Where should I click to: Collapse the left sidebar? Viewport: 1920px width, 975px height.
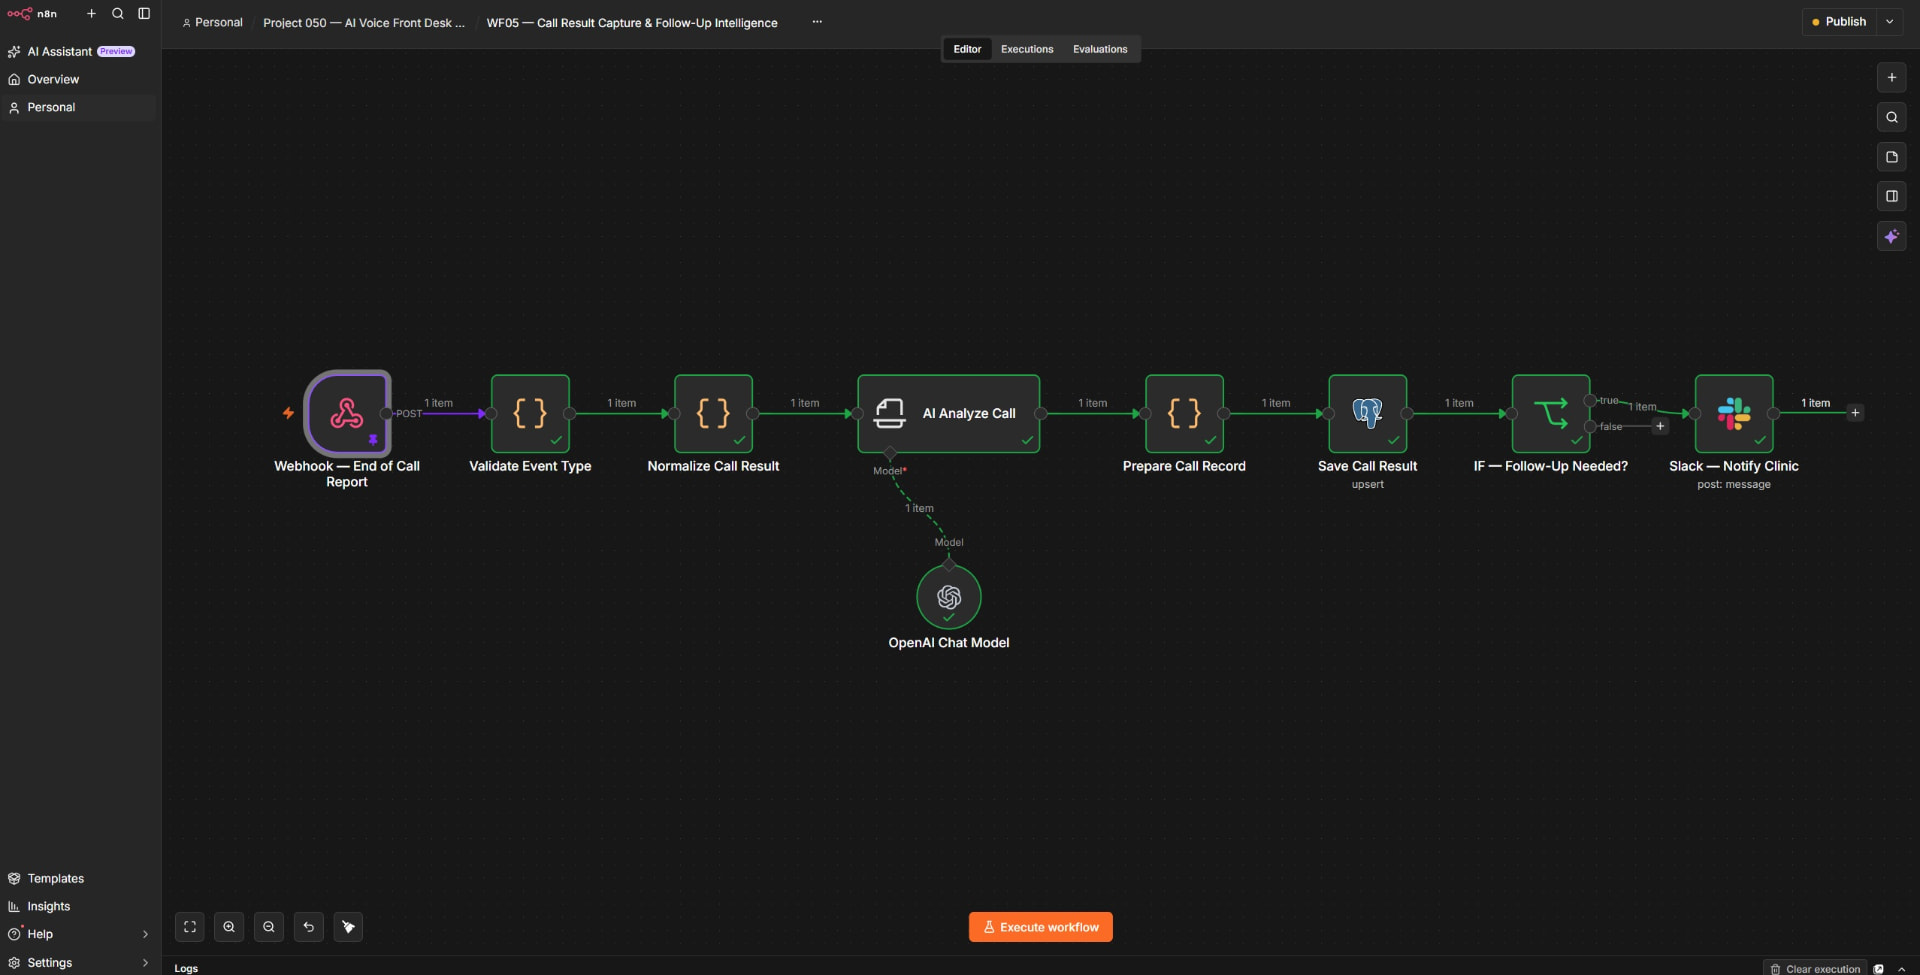click(x=144, y=14)
